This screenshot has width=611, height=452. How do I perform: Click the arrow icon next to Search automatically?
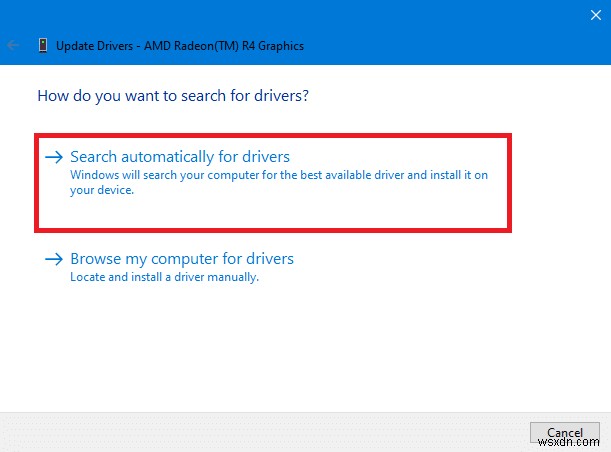tap(54, 157)
